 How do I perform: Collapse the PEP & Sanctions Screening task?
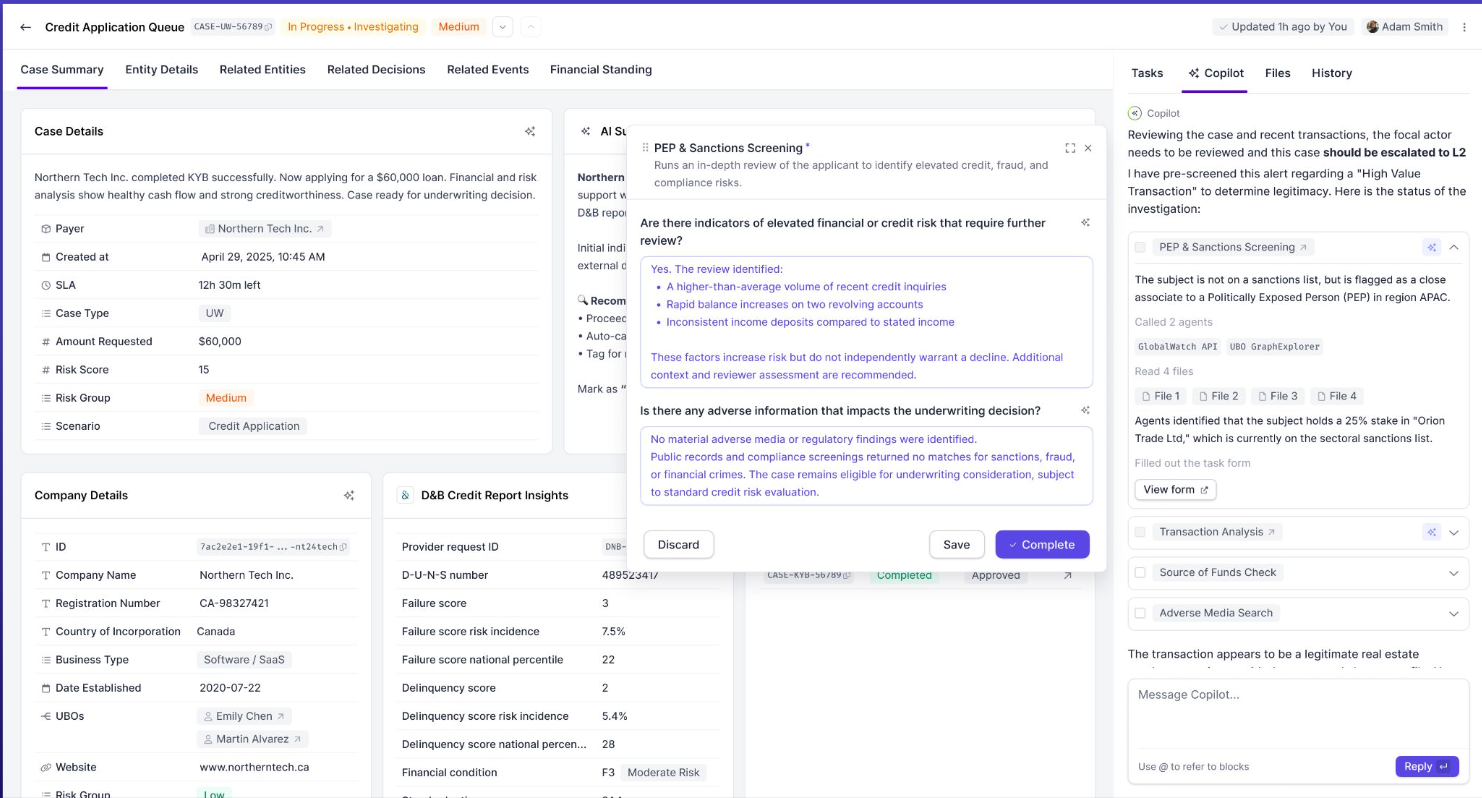click(x=1454, y=247)
